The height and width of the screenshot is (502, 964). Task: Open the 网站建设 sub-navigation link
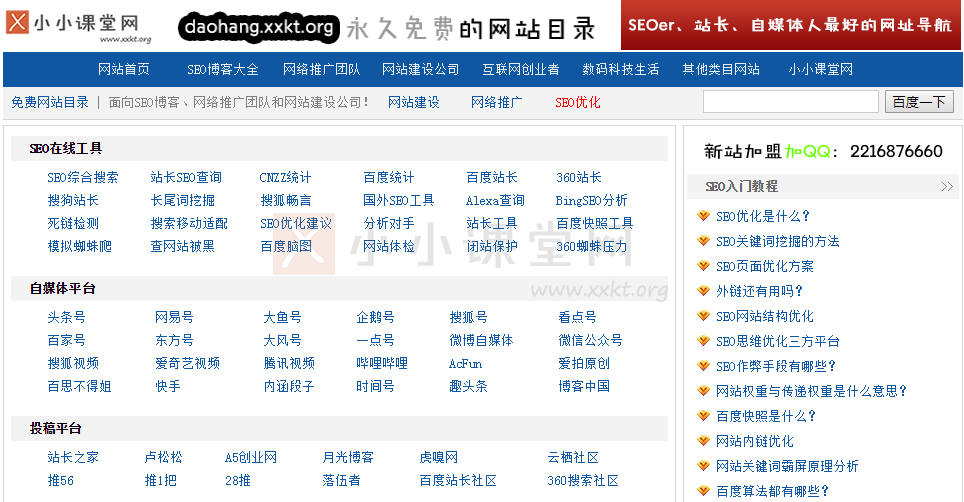[414, 103]
